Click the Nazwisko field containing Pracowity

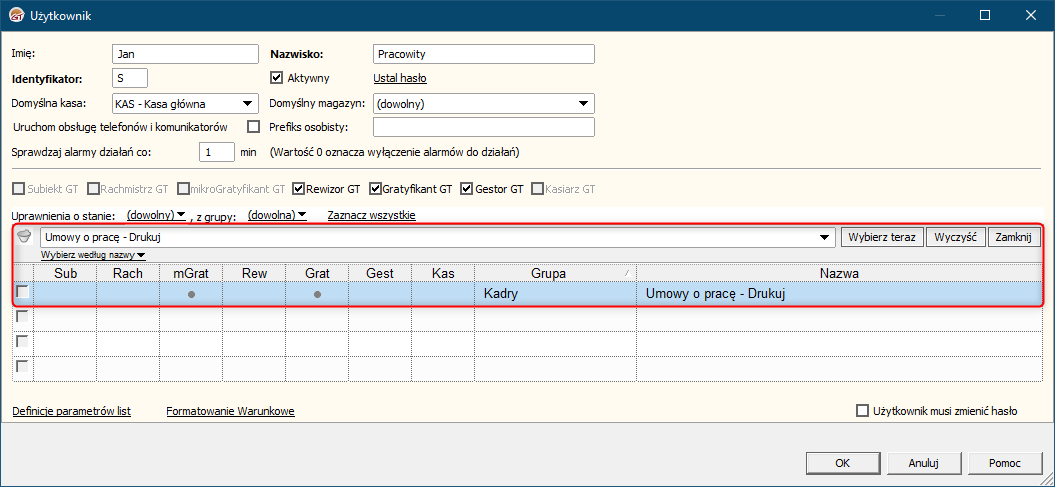tap(484, 54)
